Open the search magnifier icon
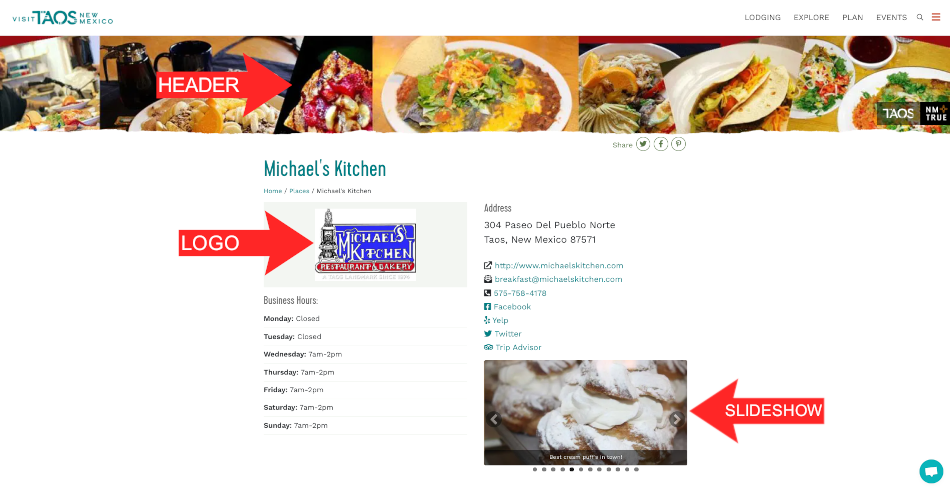The image size is (950, 491). click(x=920, y=18)
